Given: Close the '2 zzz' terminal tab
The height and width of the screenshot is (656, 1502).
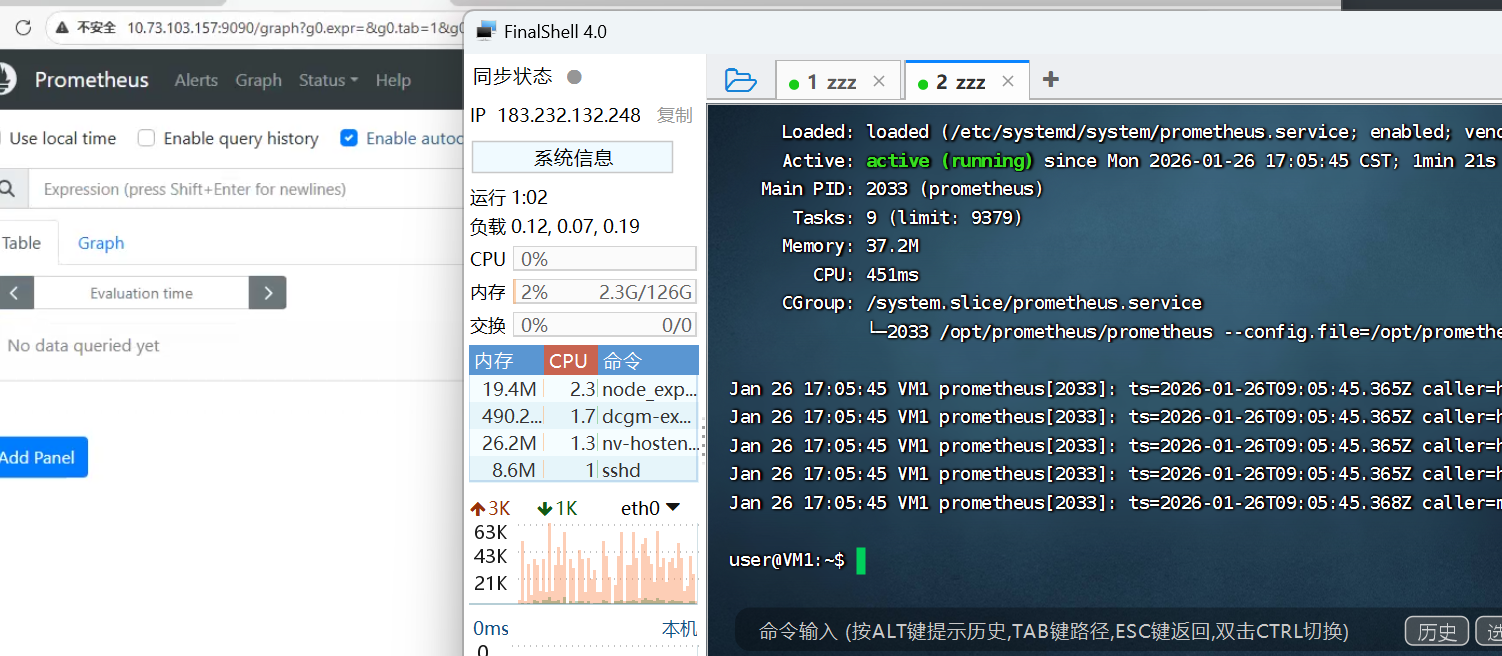Looking at the screenshot, I should click(1008, 82).
